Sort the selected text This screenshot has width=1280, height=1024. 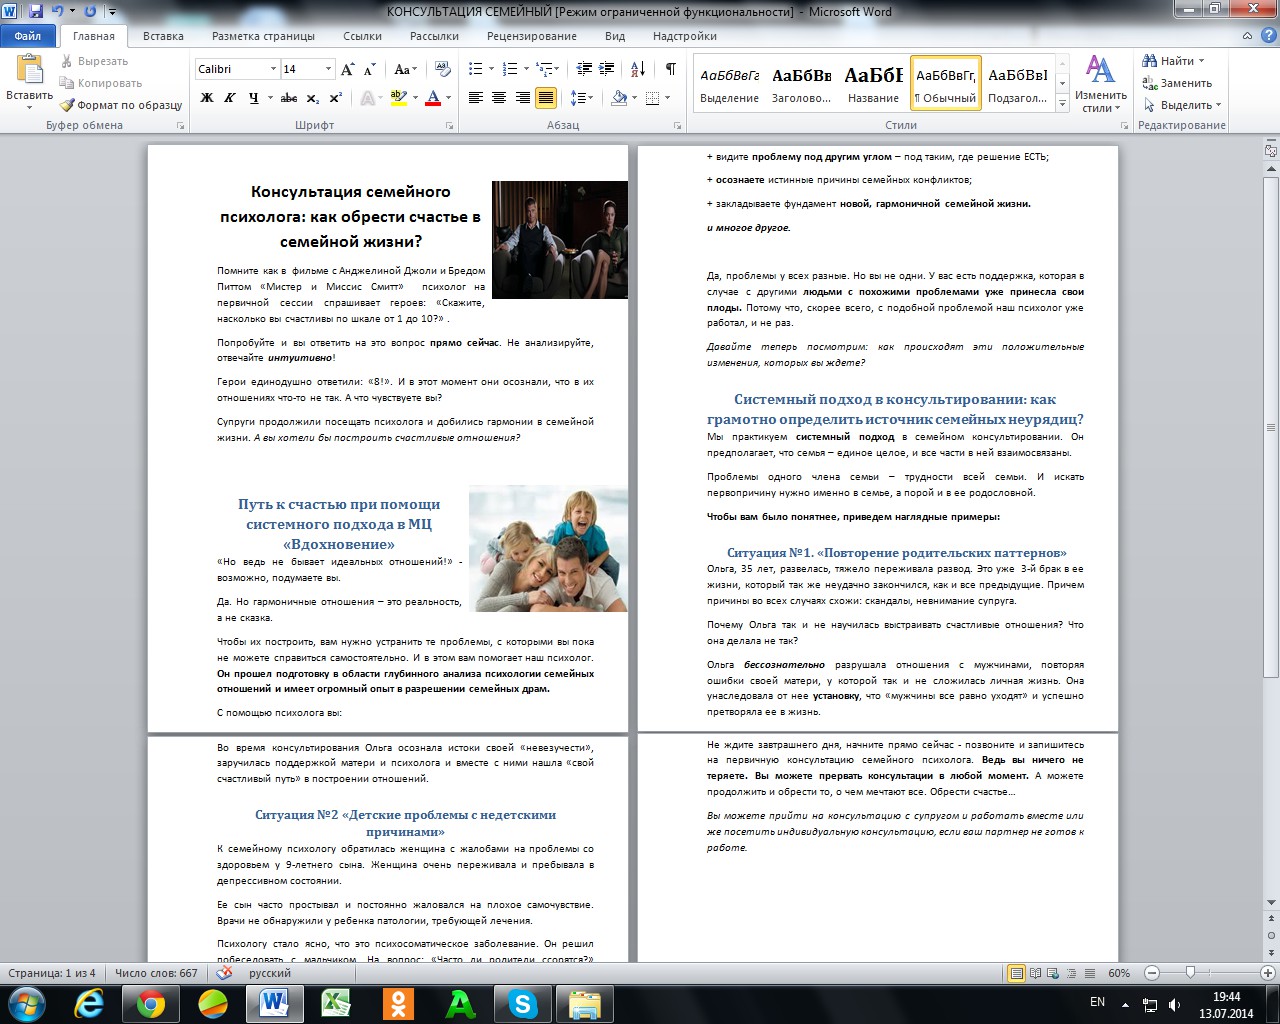tap(637, 69)
